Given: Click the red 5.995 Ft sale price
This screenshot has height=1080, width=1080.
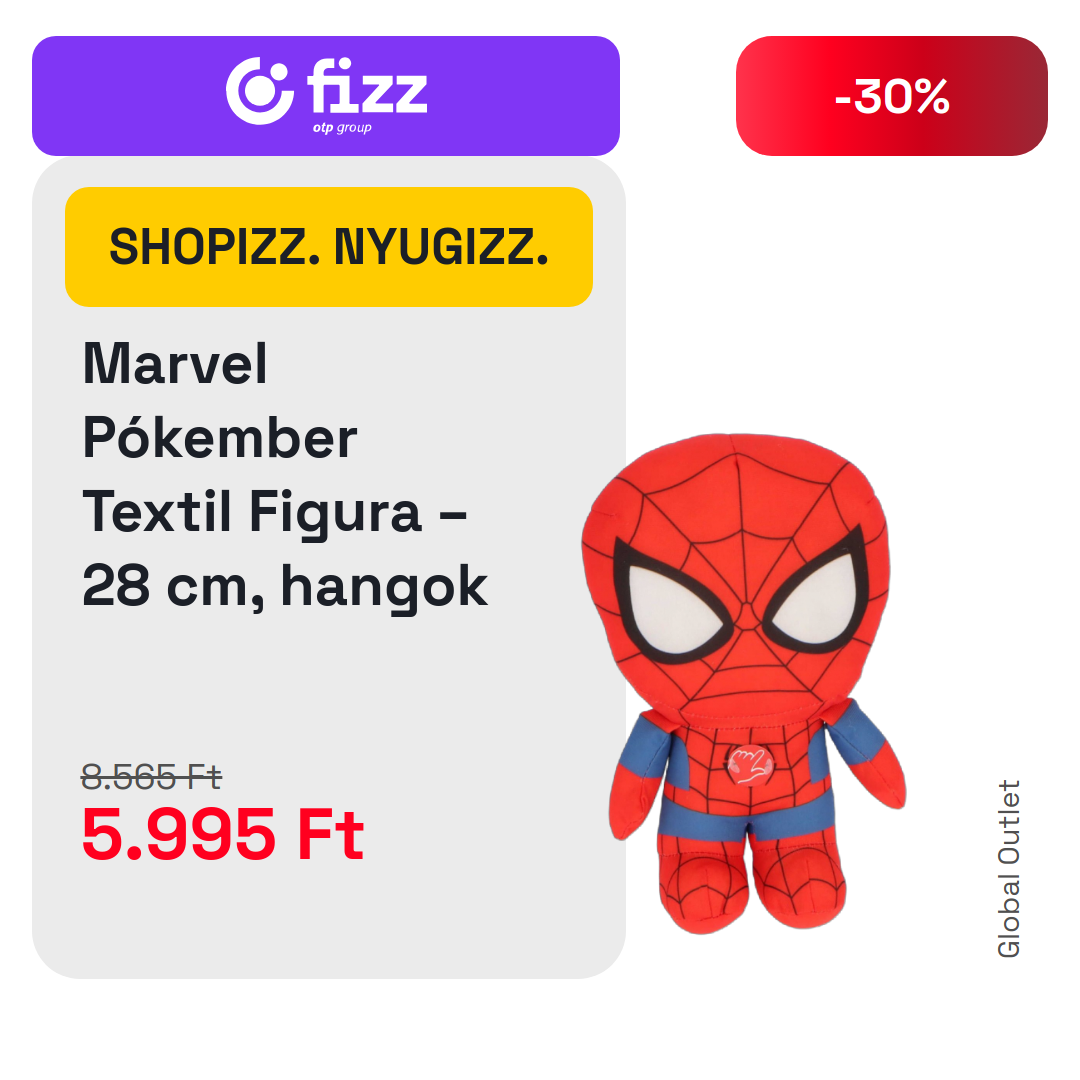Looking at the screenshot, I should [x=222, y=835].
